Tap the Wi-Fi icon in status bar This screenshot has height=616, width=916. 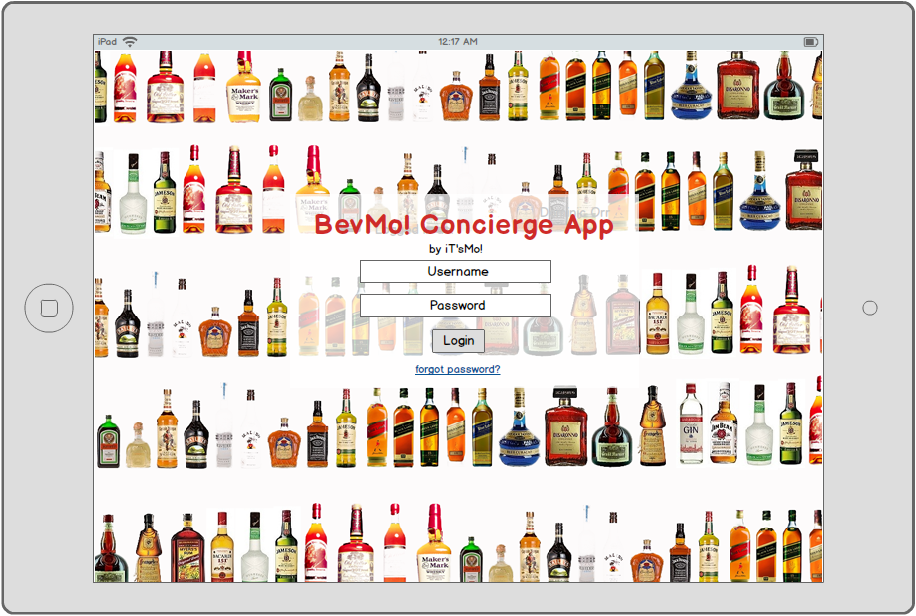click(130, 41)
